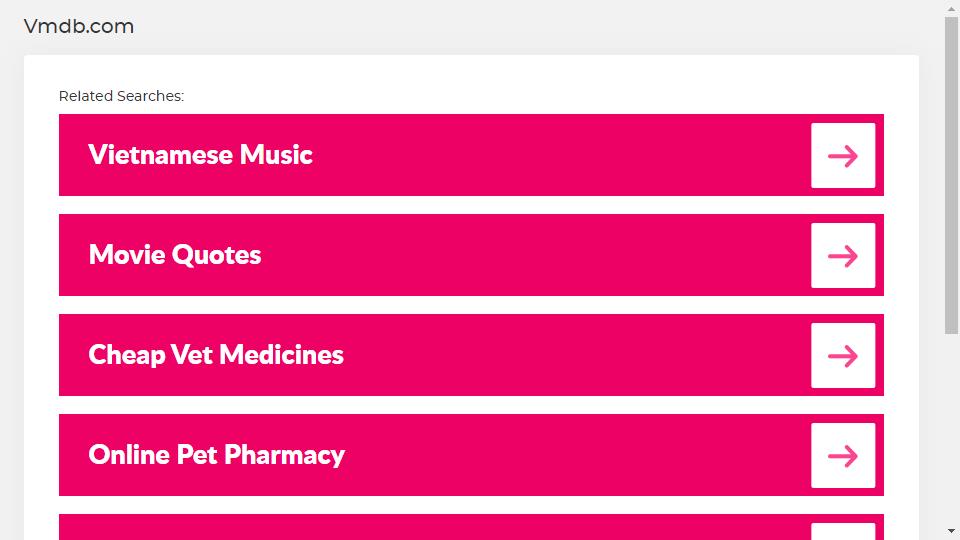Click the Related Searches label

(121, 96)
